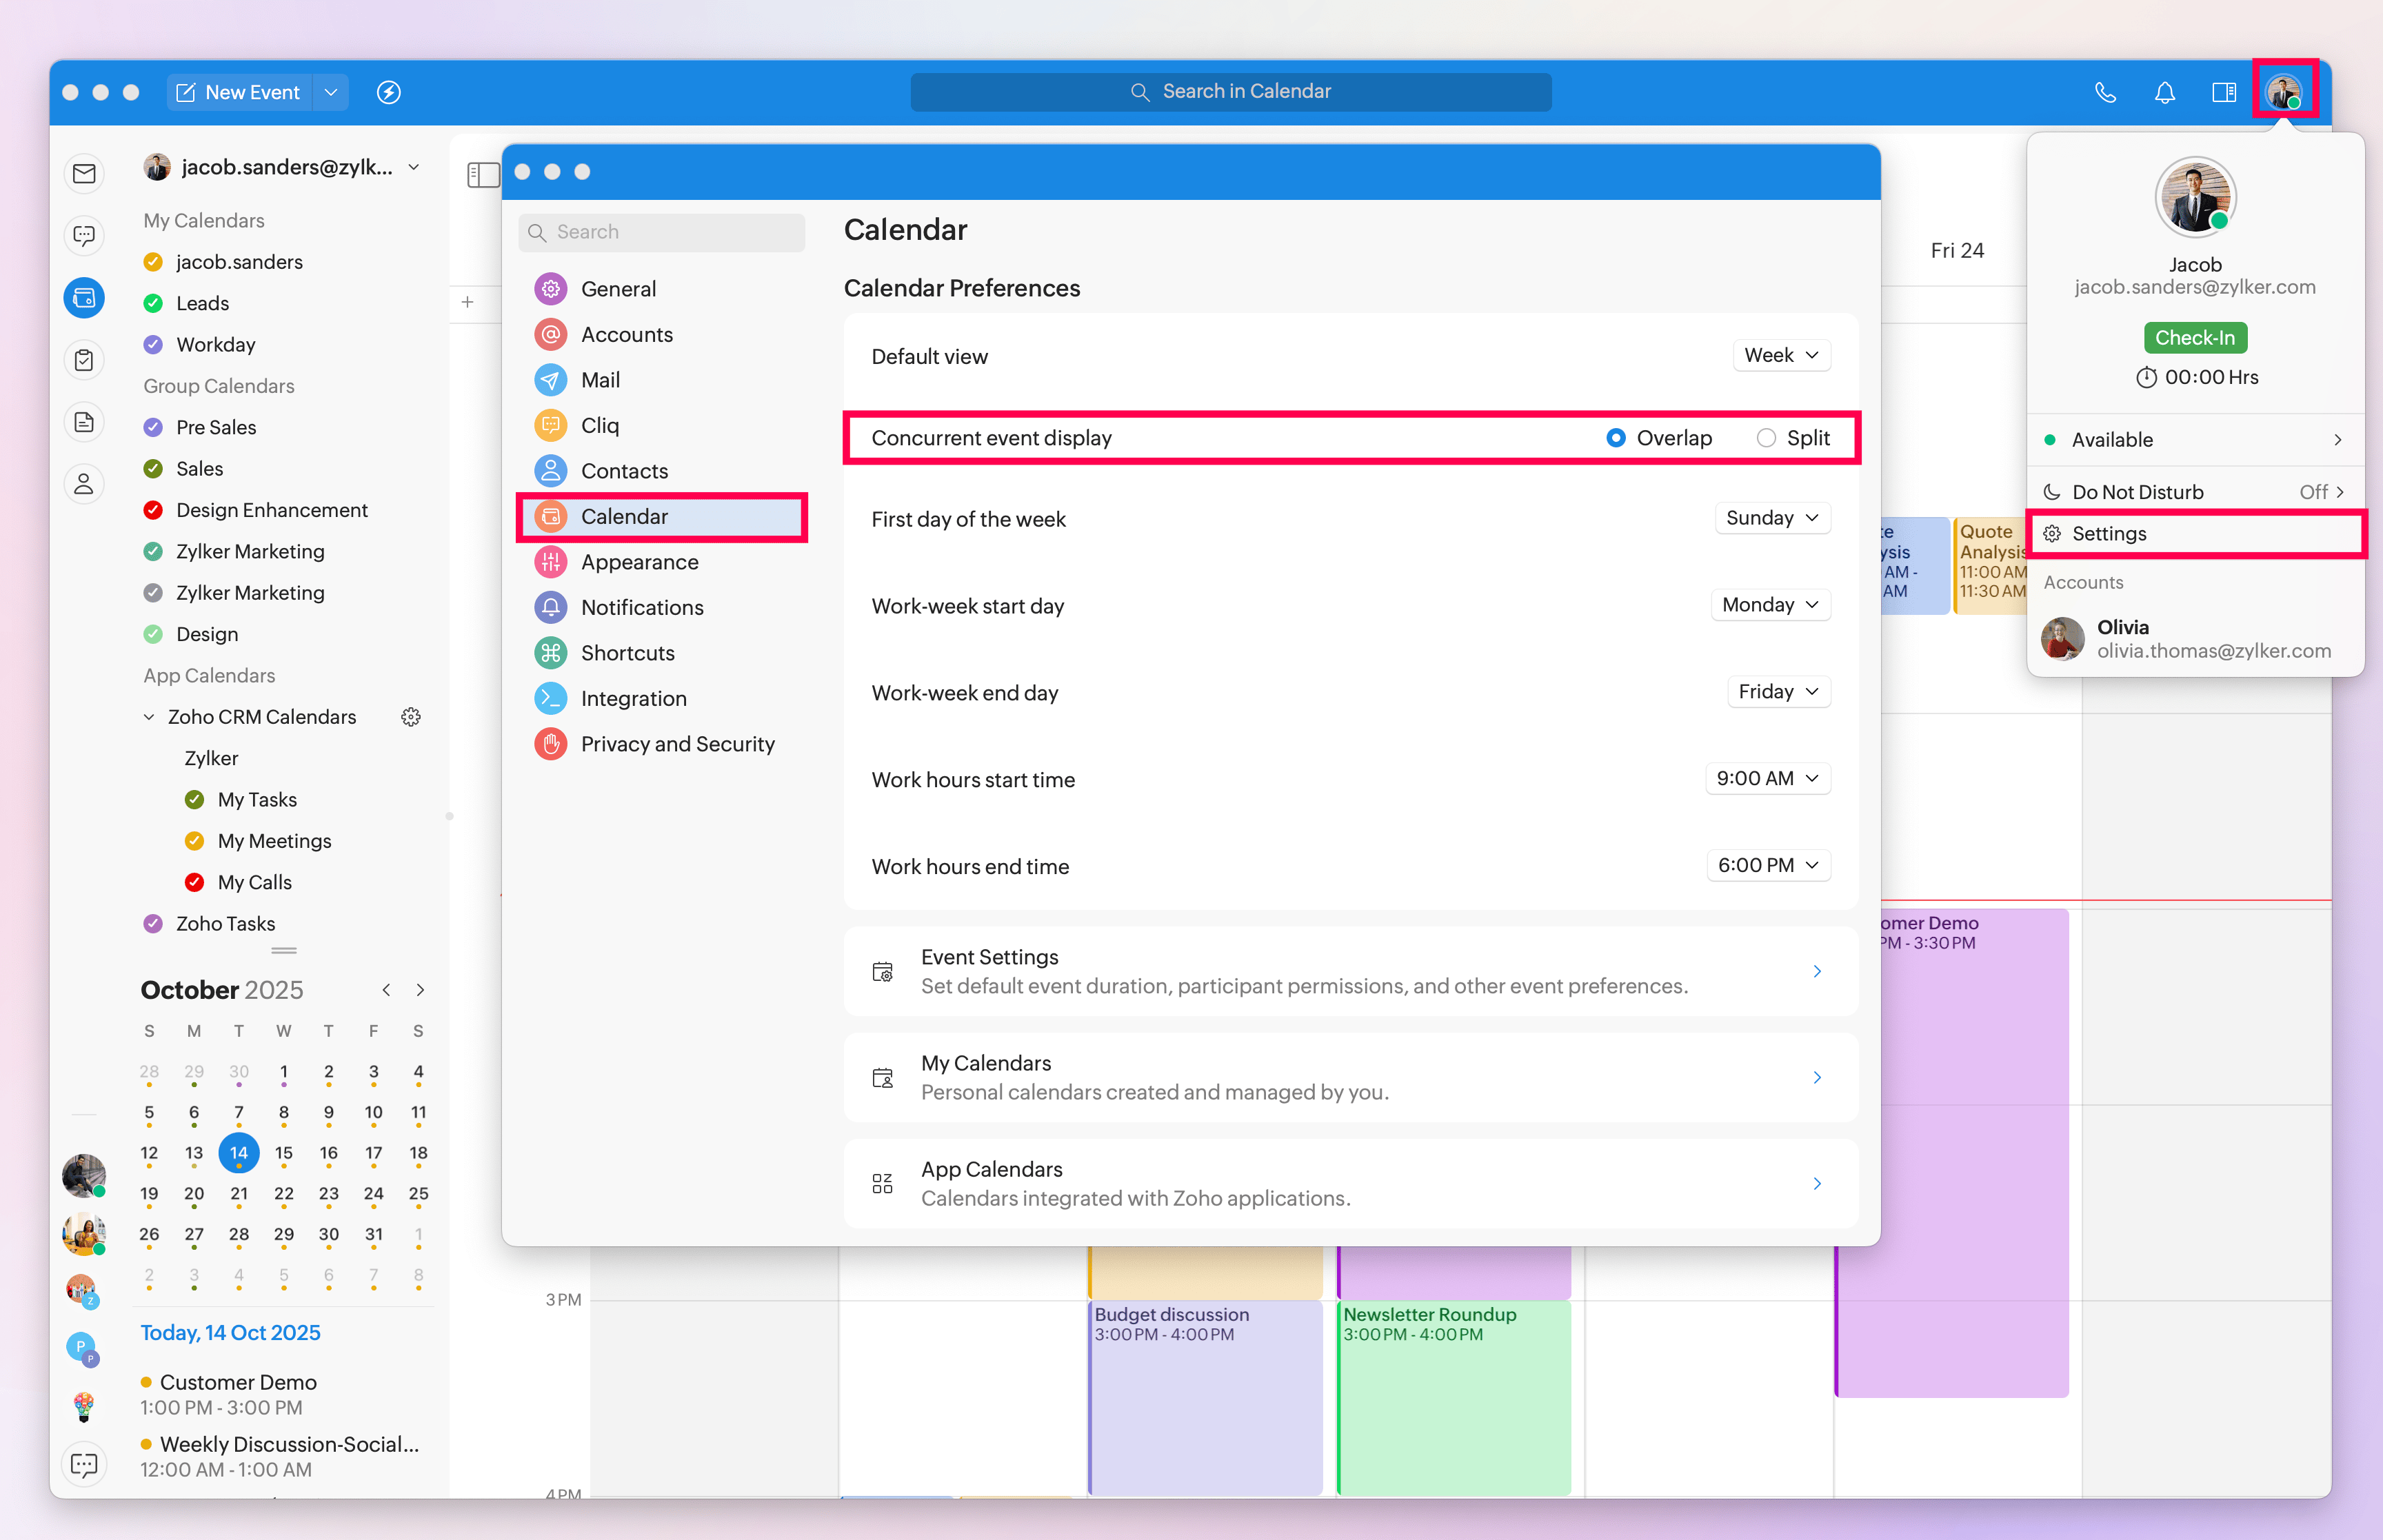Click the quick-action lightning icon beside New Event

coord(388,92)
